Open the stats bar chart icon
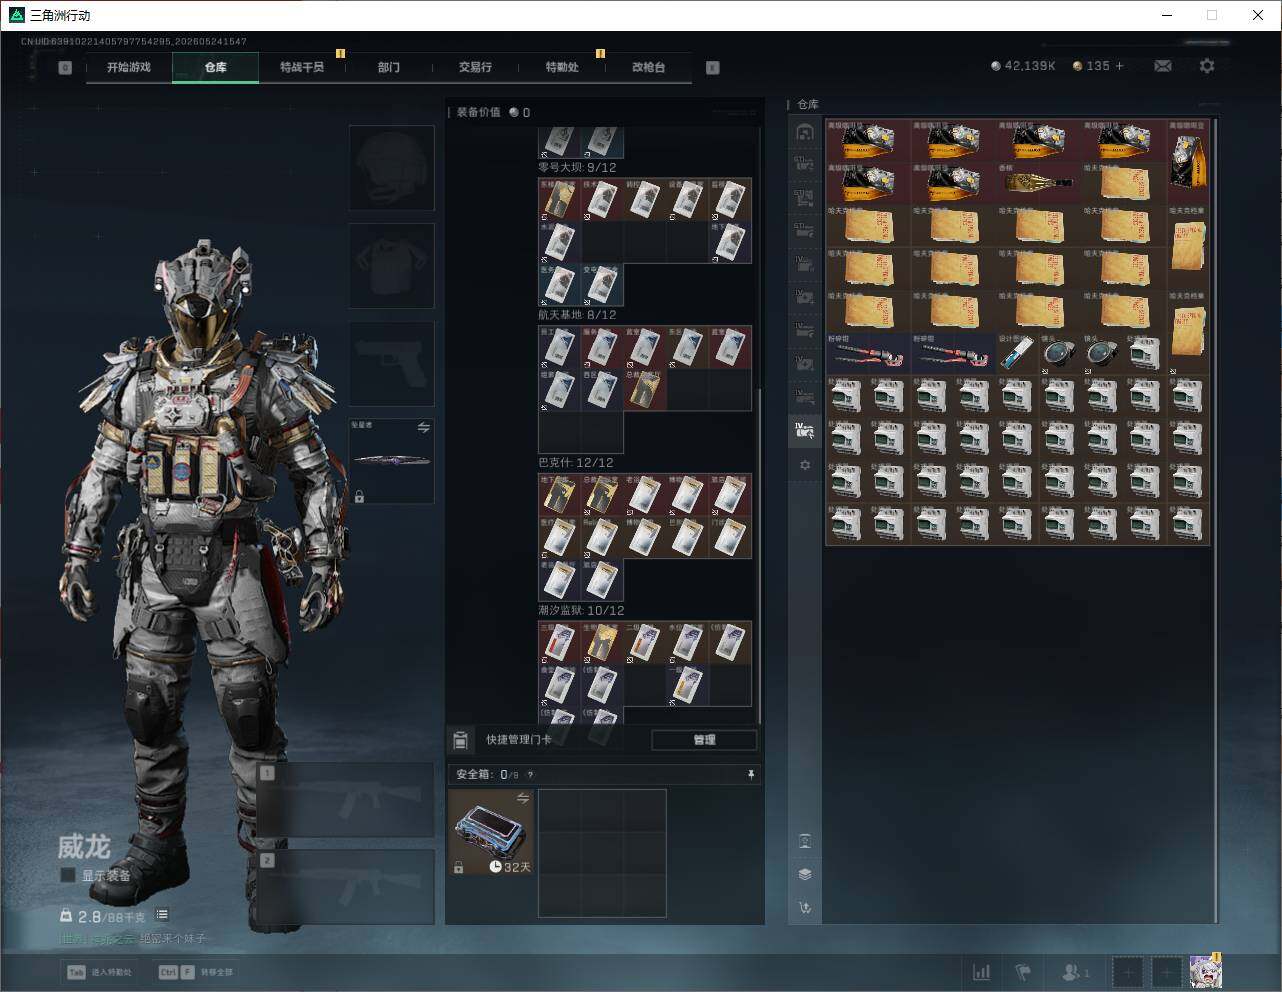The image size is (1282, 992). (x=982, y=971)
